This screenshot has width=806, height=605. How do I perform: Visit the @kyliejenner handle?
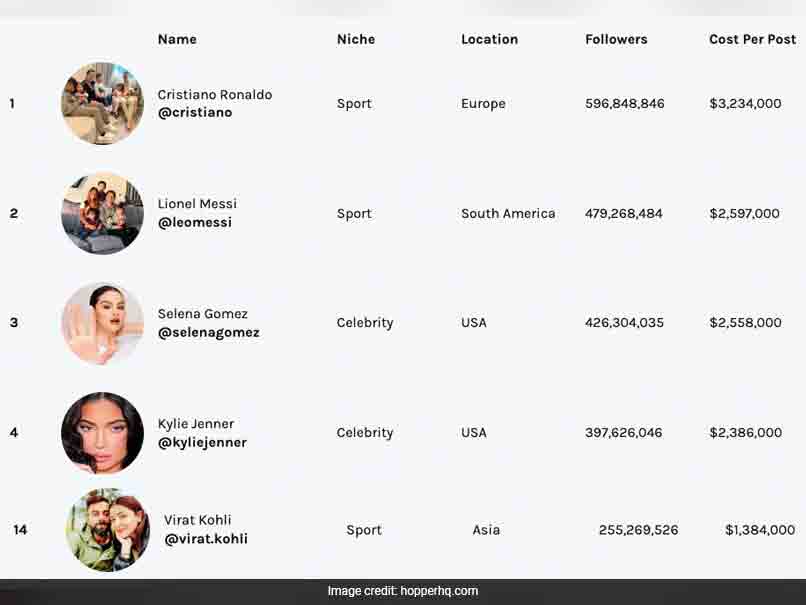coord(203,443)
